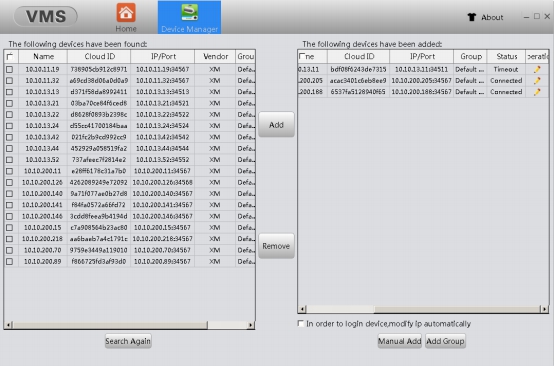Select IP cell 10.10.13.52:34552

(163, 160)
